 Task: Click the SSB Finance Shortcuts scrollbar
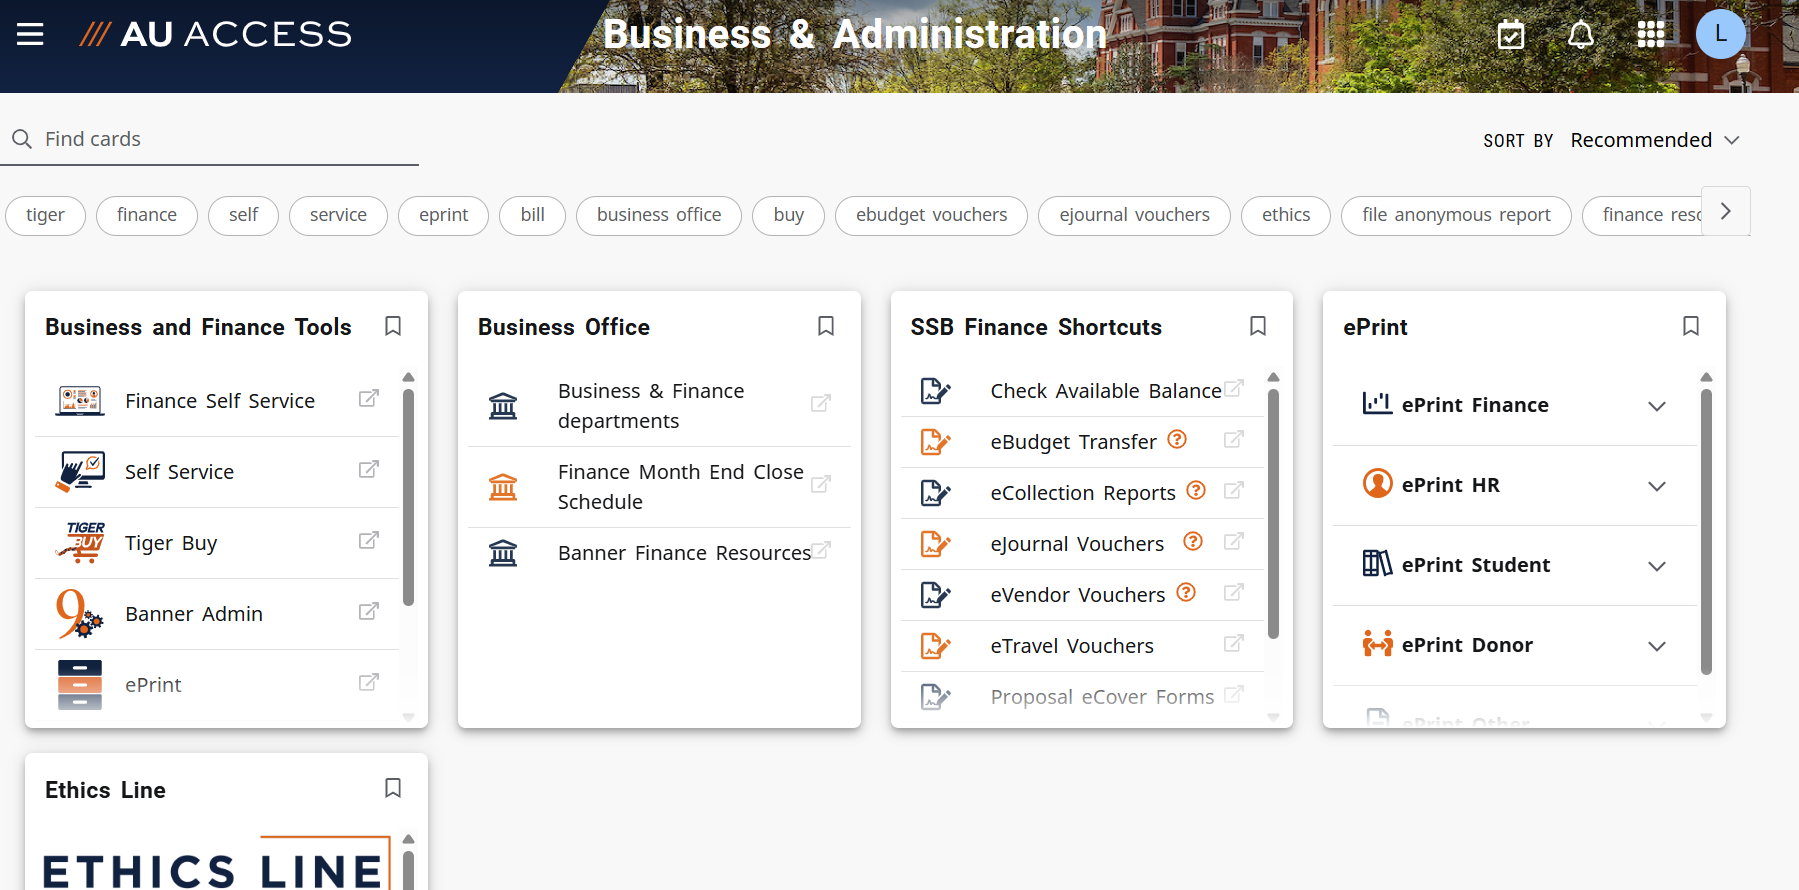[x=1273, y=513]
